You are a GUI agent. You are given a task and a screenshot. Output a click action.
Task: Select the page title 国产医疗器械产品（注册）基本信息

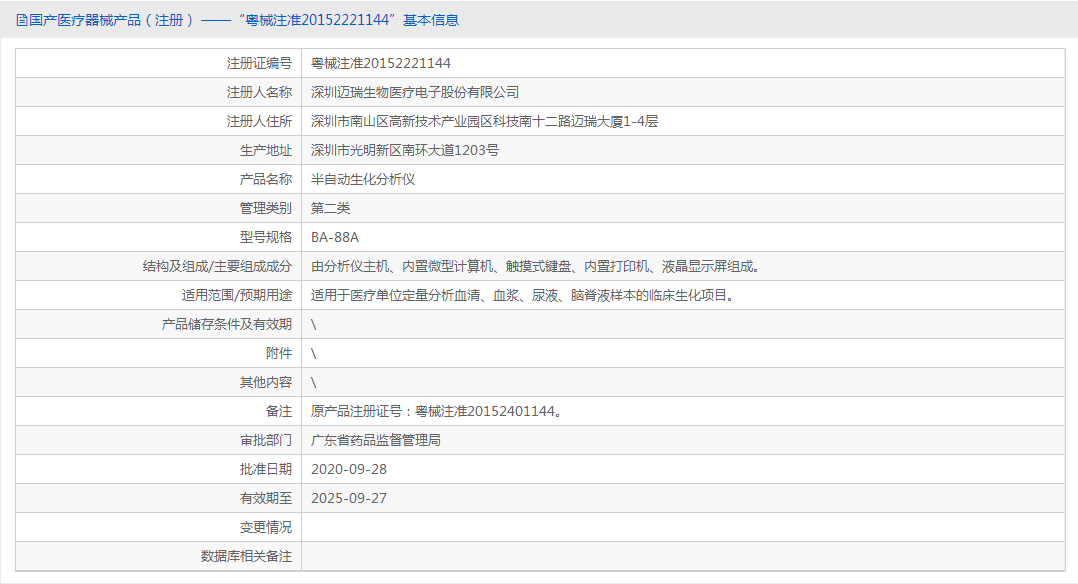[244, 21]
